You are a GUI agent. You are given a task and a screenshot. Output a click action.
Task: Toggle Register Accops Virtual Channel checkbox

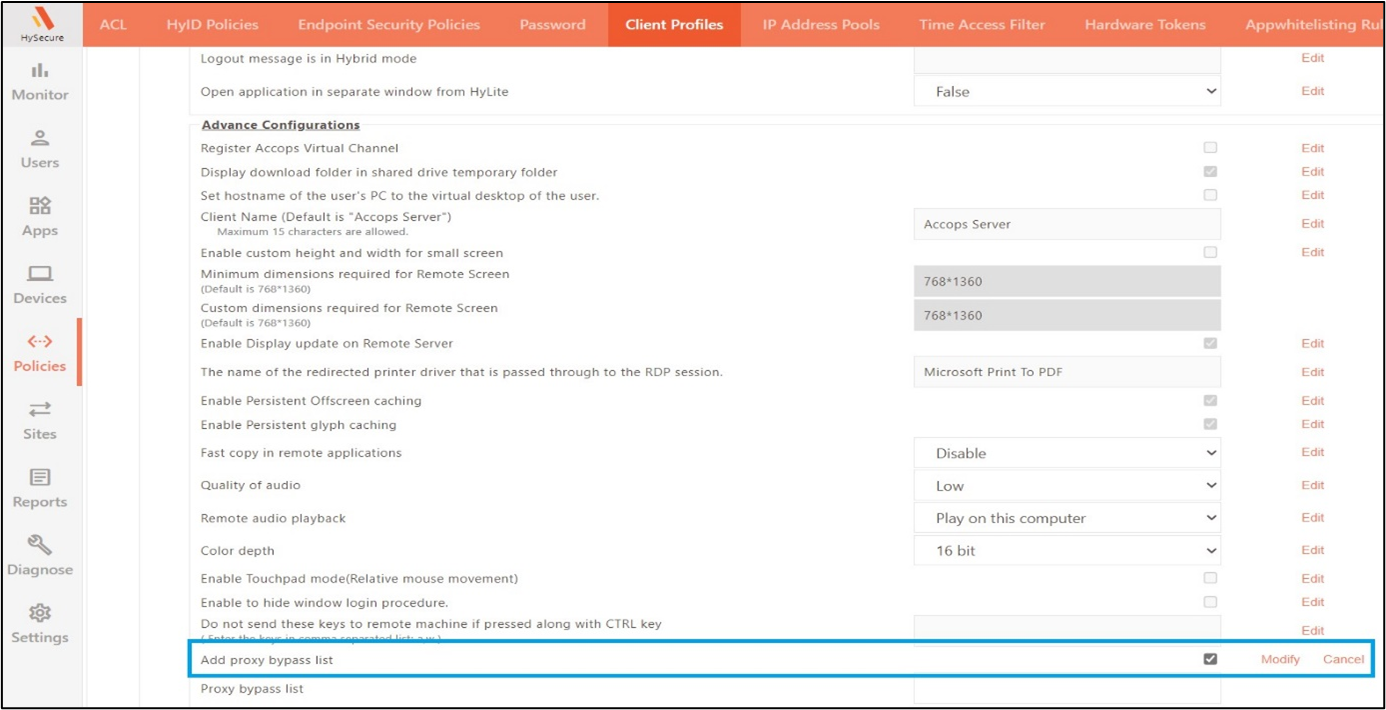coord(1210,148)
